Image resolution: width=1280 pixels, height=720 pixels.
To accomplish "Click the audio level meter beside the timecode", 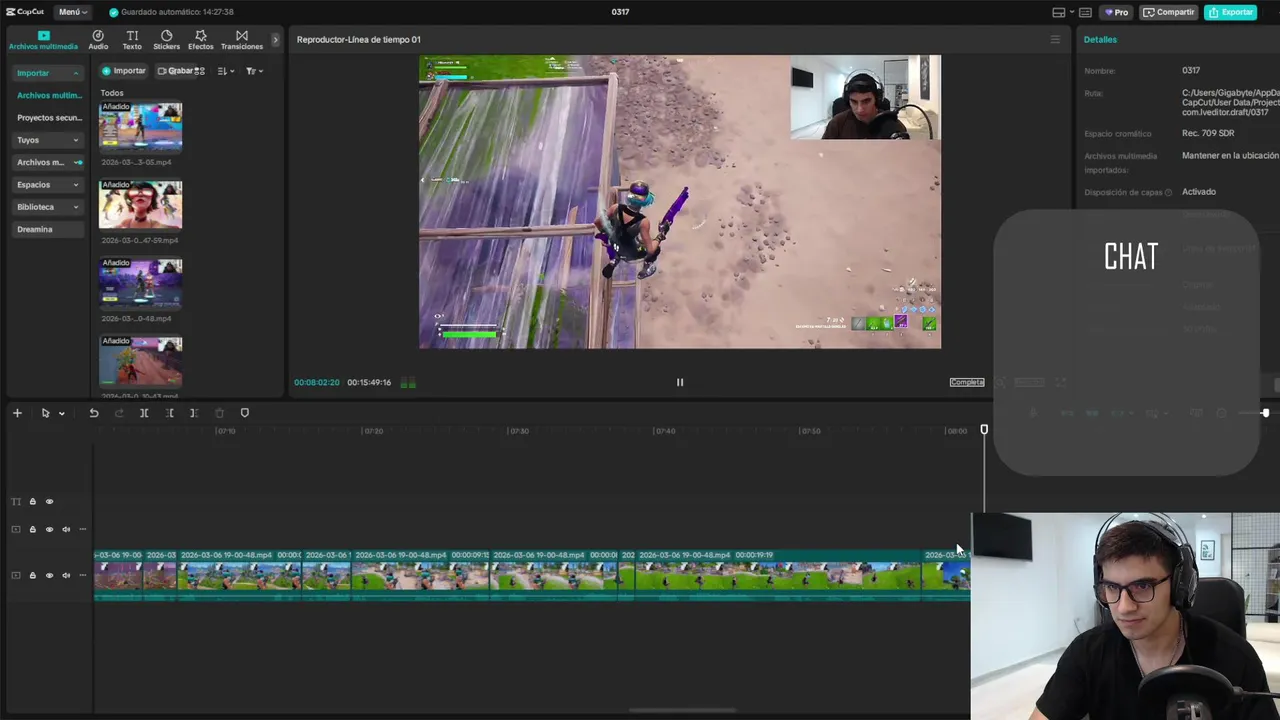I will click(408, 382).
